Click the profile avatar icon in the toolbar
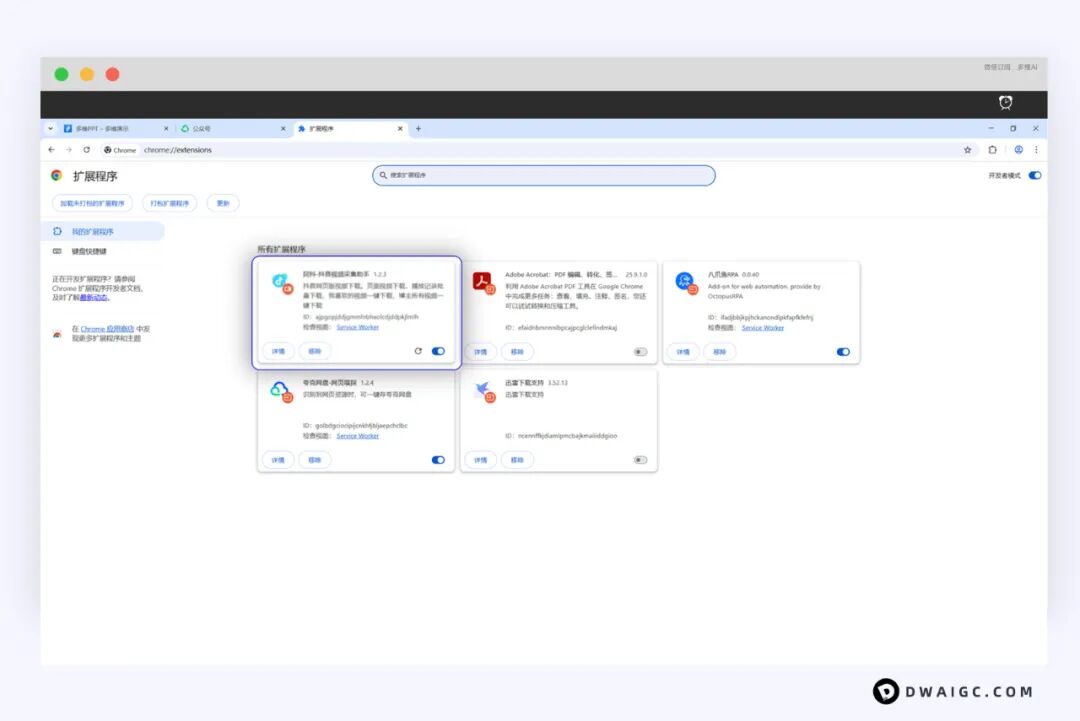This screenshot has width=1080, height=721. 1018,150
